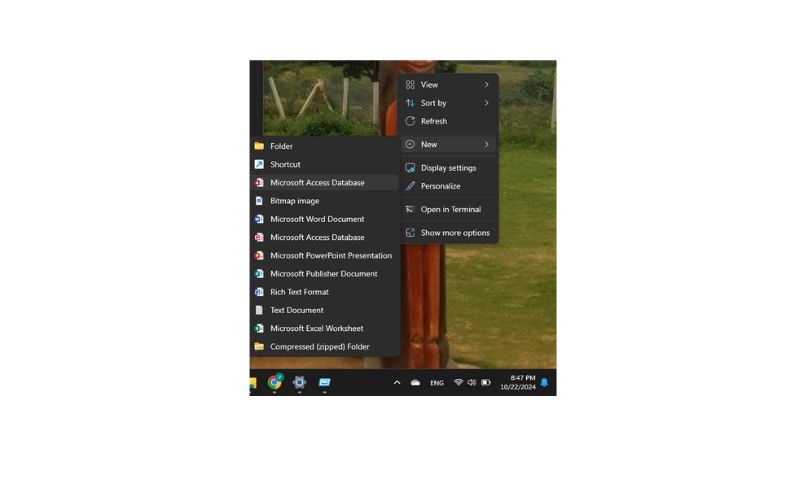Open the Settings gear in the taskbar
This screenshot has height=500, width=800.
[299, 382]
